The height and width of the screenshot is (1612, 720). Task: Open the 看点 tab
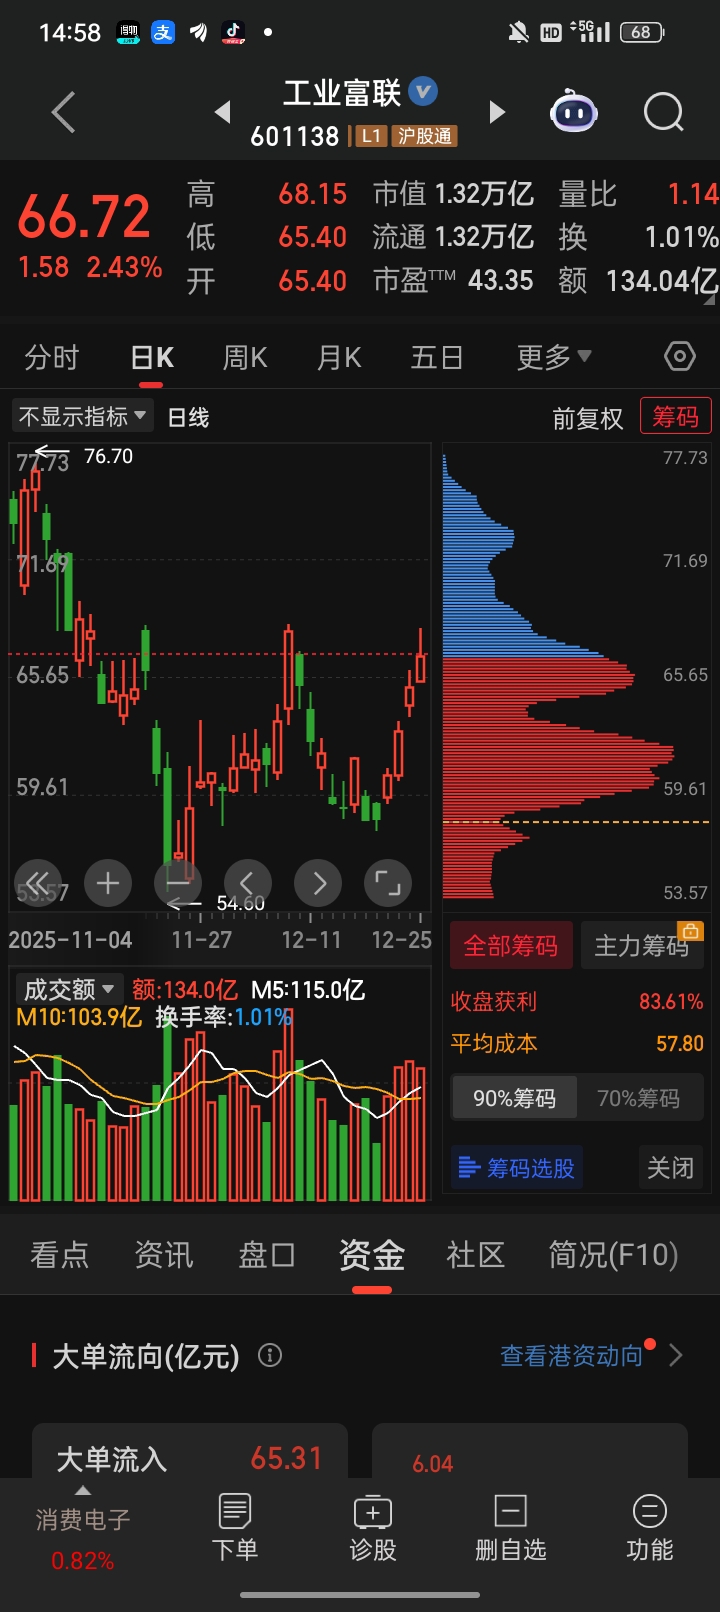point(60,1254)
